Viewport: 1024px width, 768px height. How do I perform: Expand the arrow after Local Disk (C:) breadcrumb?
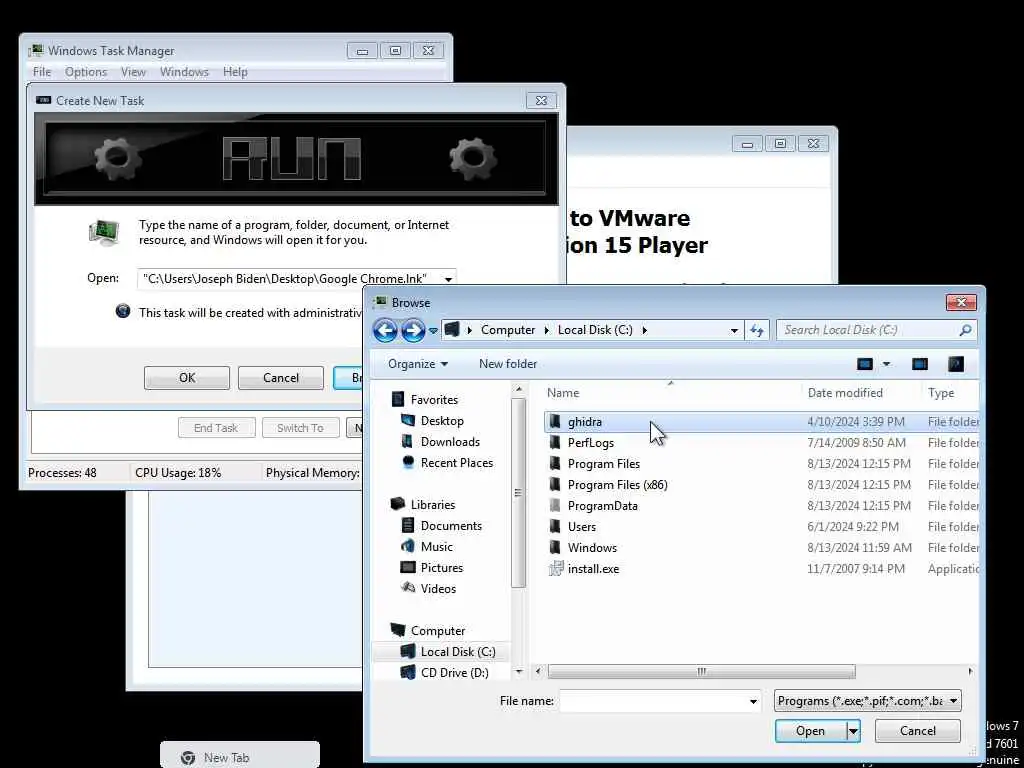point(645,330)
